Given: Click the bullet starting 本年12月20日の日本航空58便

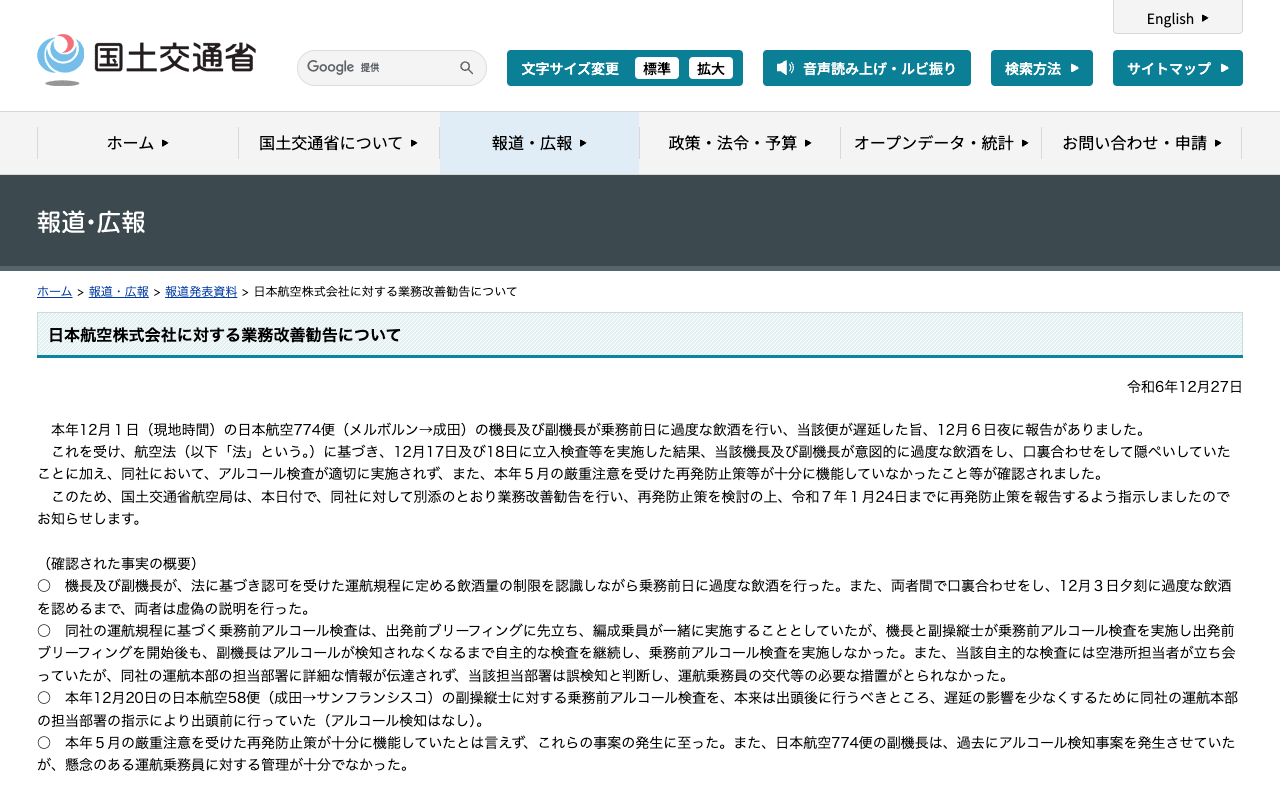Looking at the screenshot, I should 637,709.
